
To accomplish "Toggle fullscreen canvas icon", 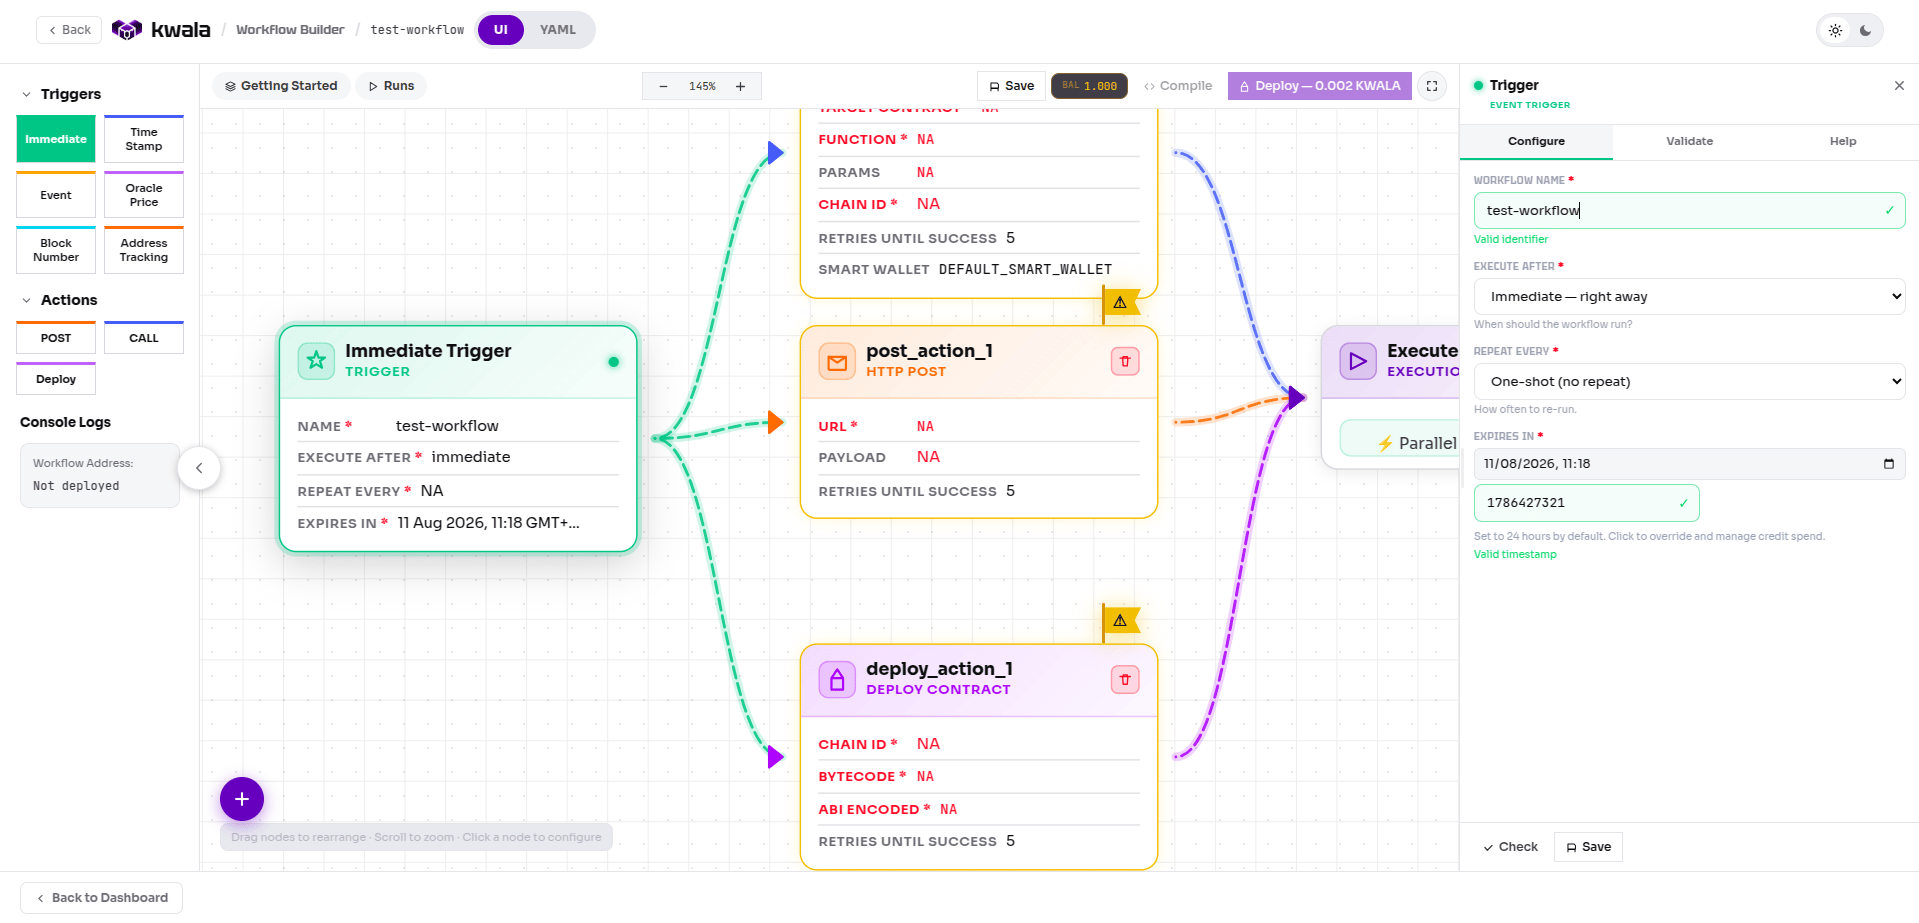I will click(1432, 86).
